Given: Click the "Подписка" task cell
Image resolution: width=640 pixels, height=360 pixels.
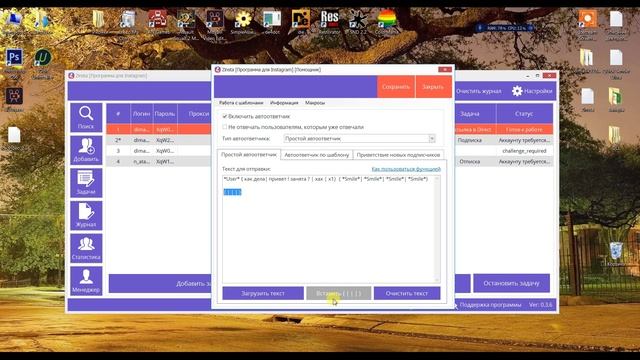Looking at the screenshot, I should tap(469, 140).
